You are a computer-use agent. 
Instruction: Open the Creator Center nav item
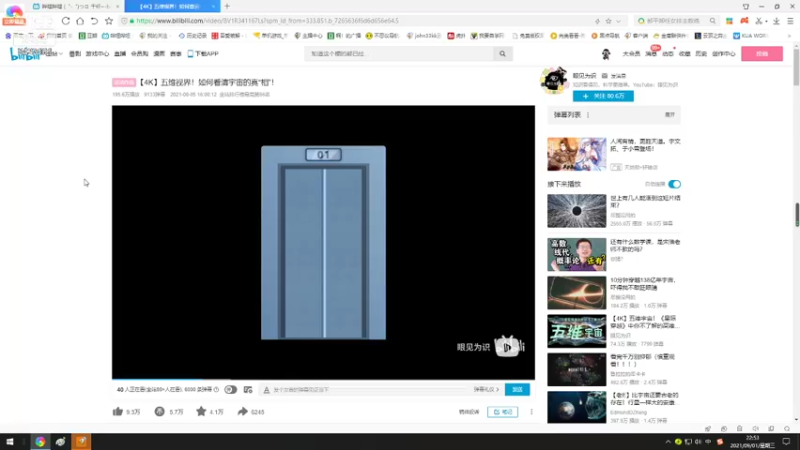pos(723,54)
